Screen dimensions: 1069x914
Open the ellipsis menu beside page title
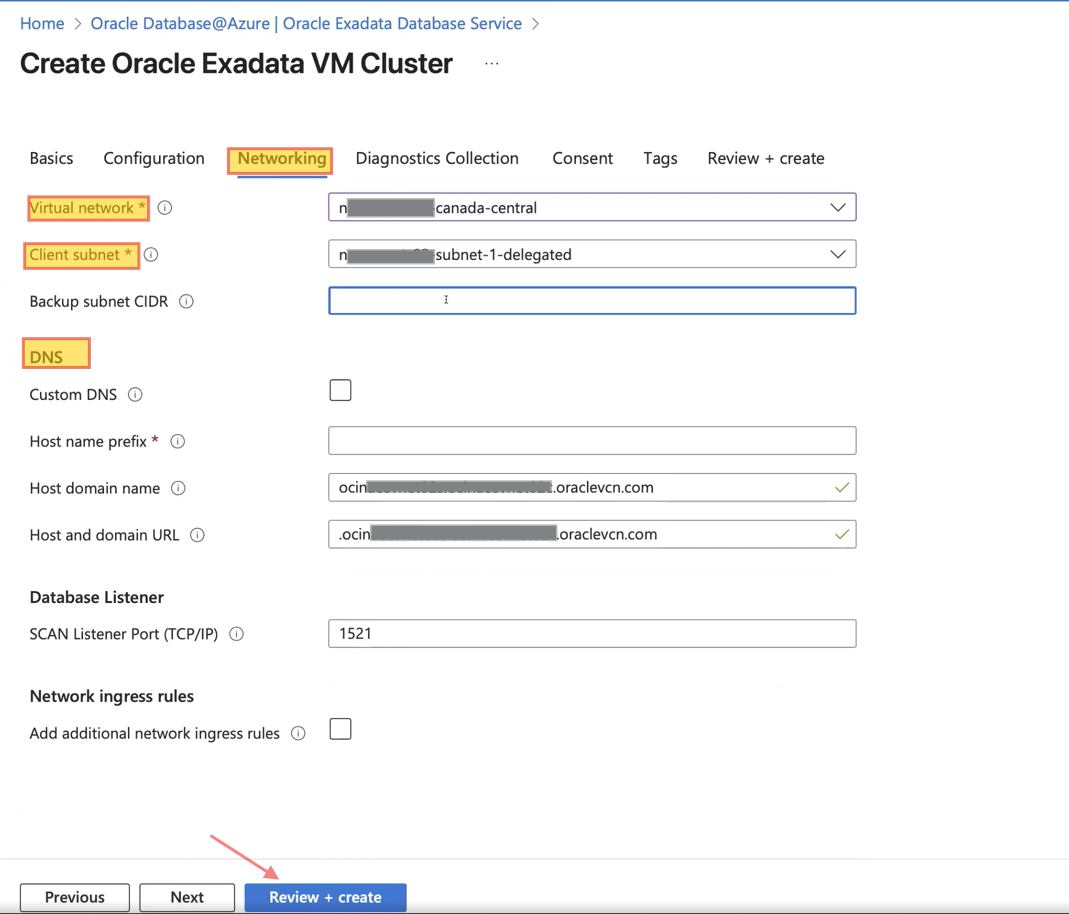tap(492, 63)
